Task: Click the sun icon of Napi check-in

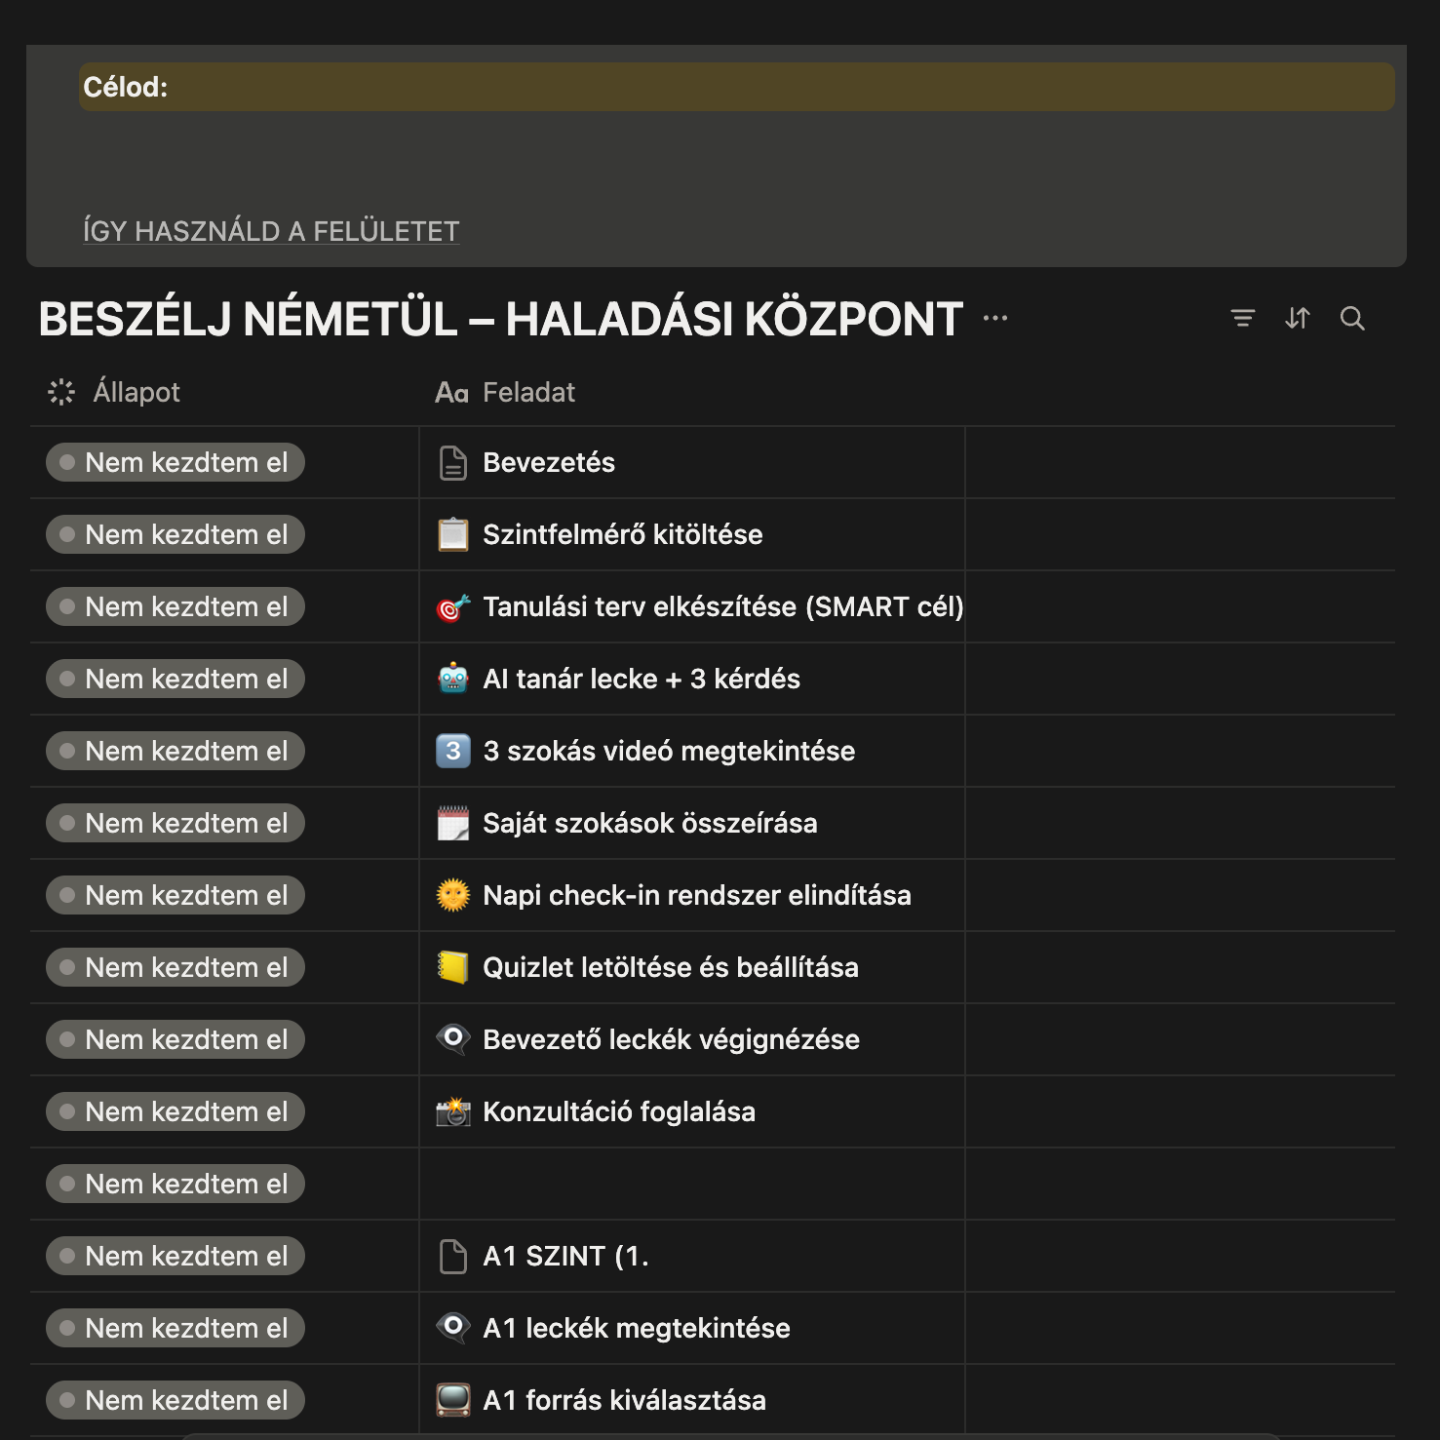Action: coord(453,895)
